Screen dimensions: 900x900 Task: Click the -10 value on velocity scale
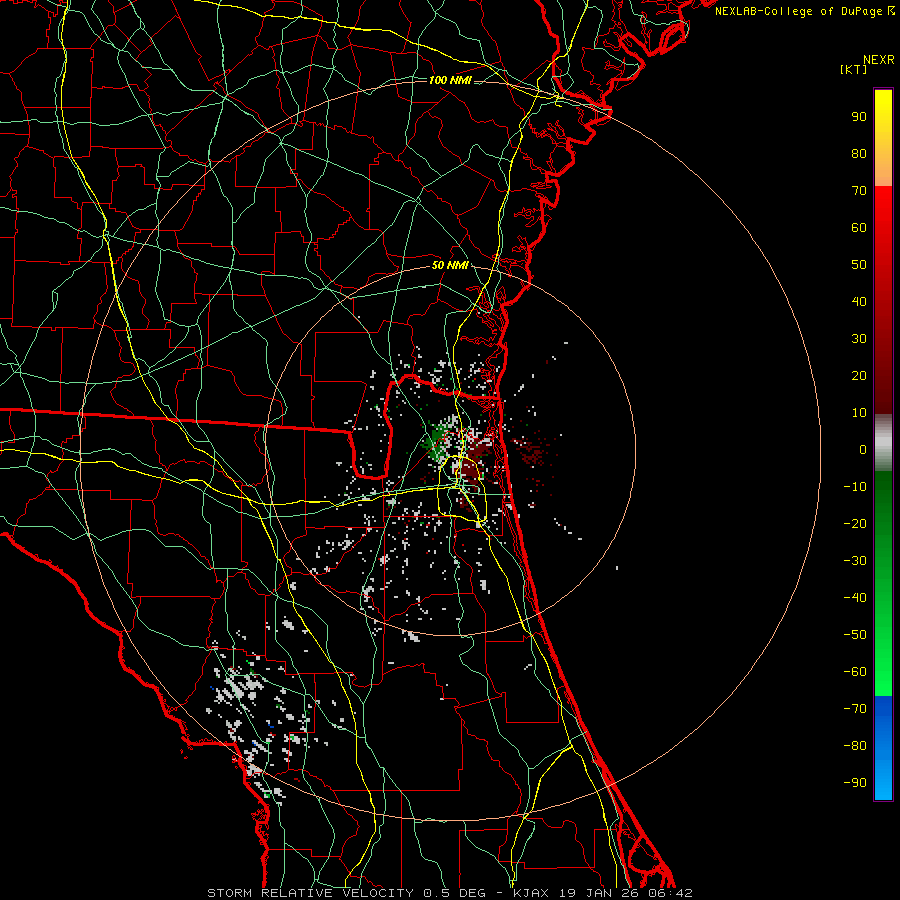pos(855,487)
